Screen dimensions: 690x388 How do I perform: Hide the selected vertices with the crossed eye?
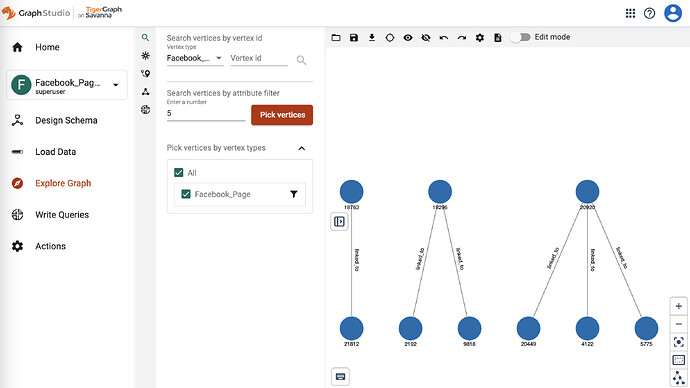click(x=426, y=38)
